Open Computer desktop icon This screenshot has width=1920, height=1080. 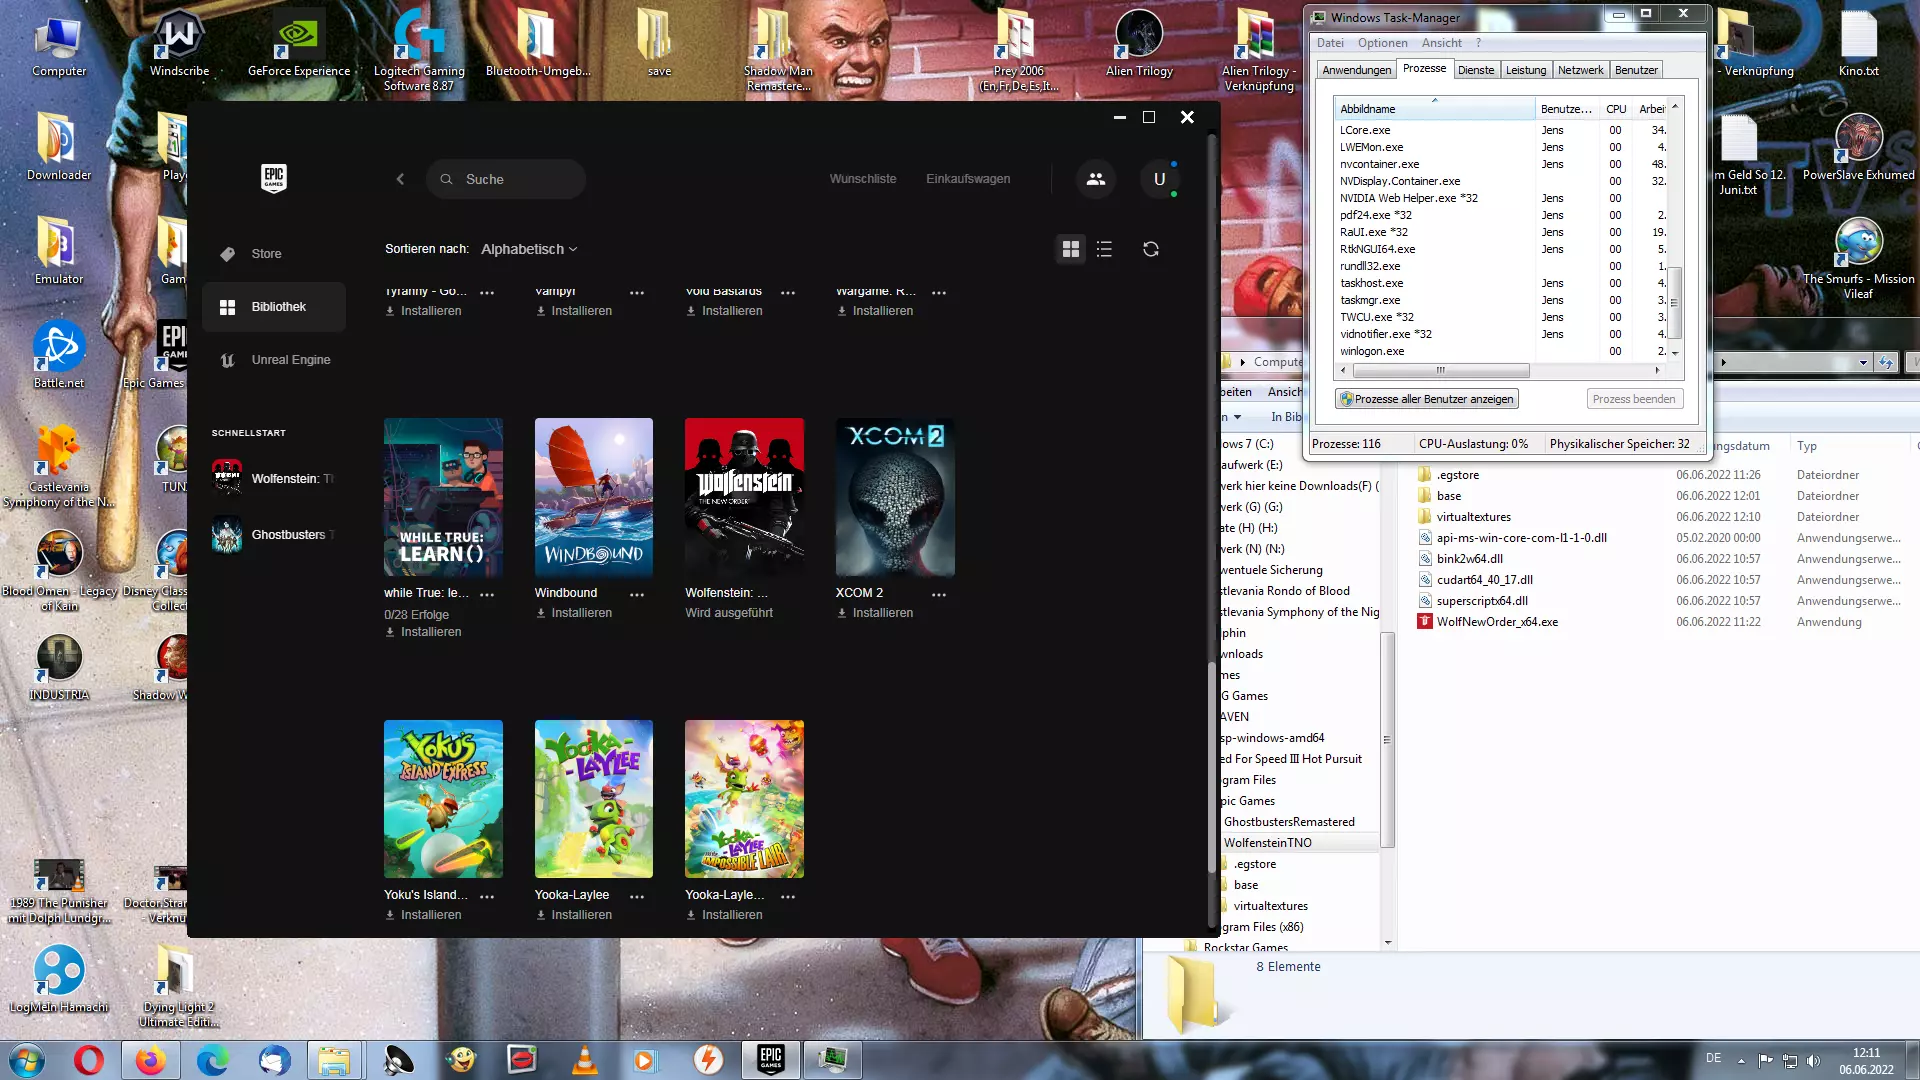coord(59,47)
